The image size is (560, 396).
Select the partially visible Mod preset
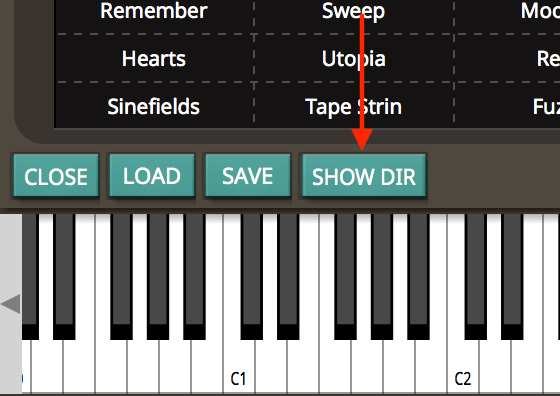pos(540,11)
